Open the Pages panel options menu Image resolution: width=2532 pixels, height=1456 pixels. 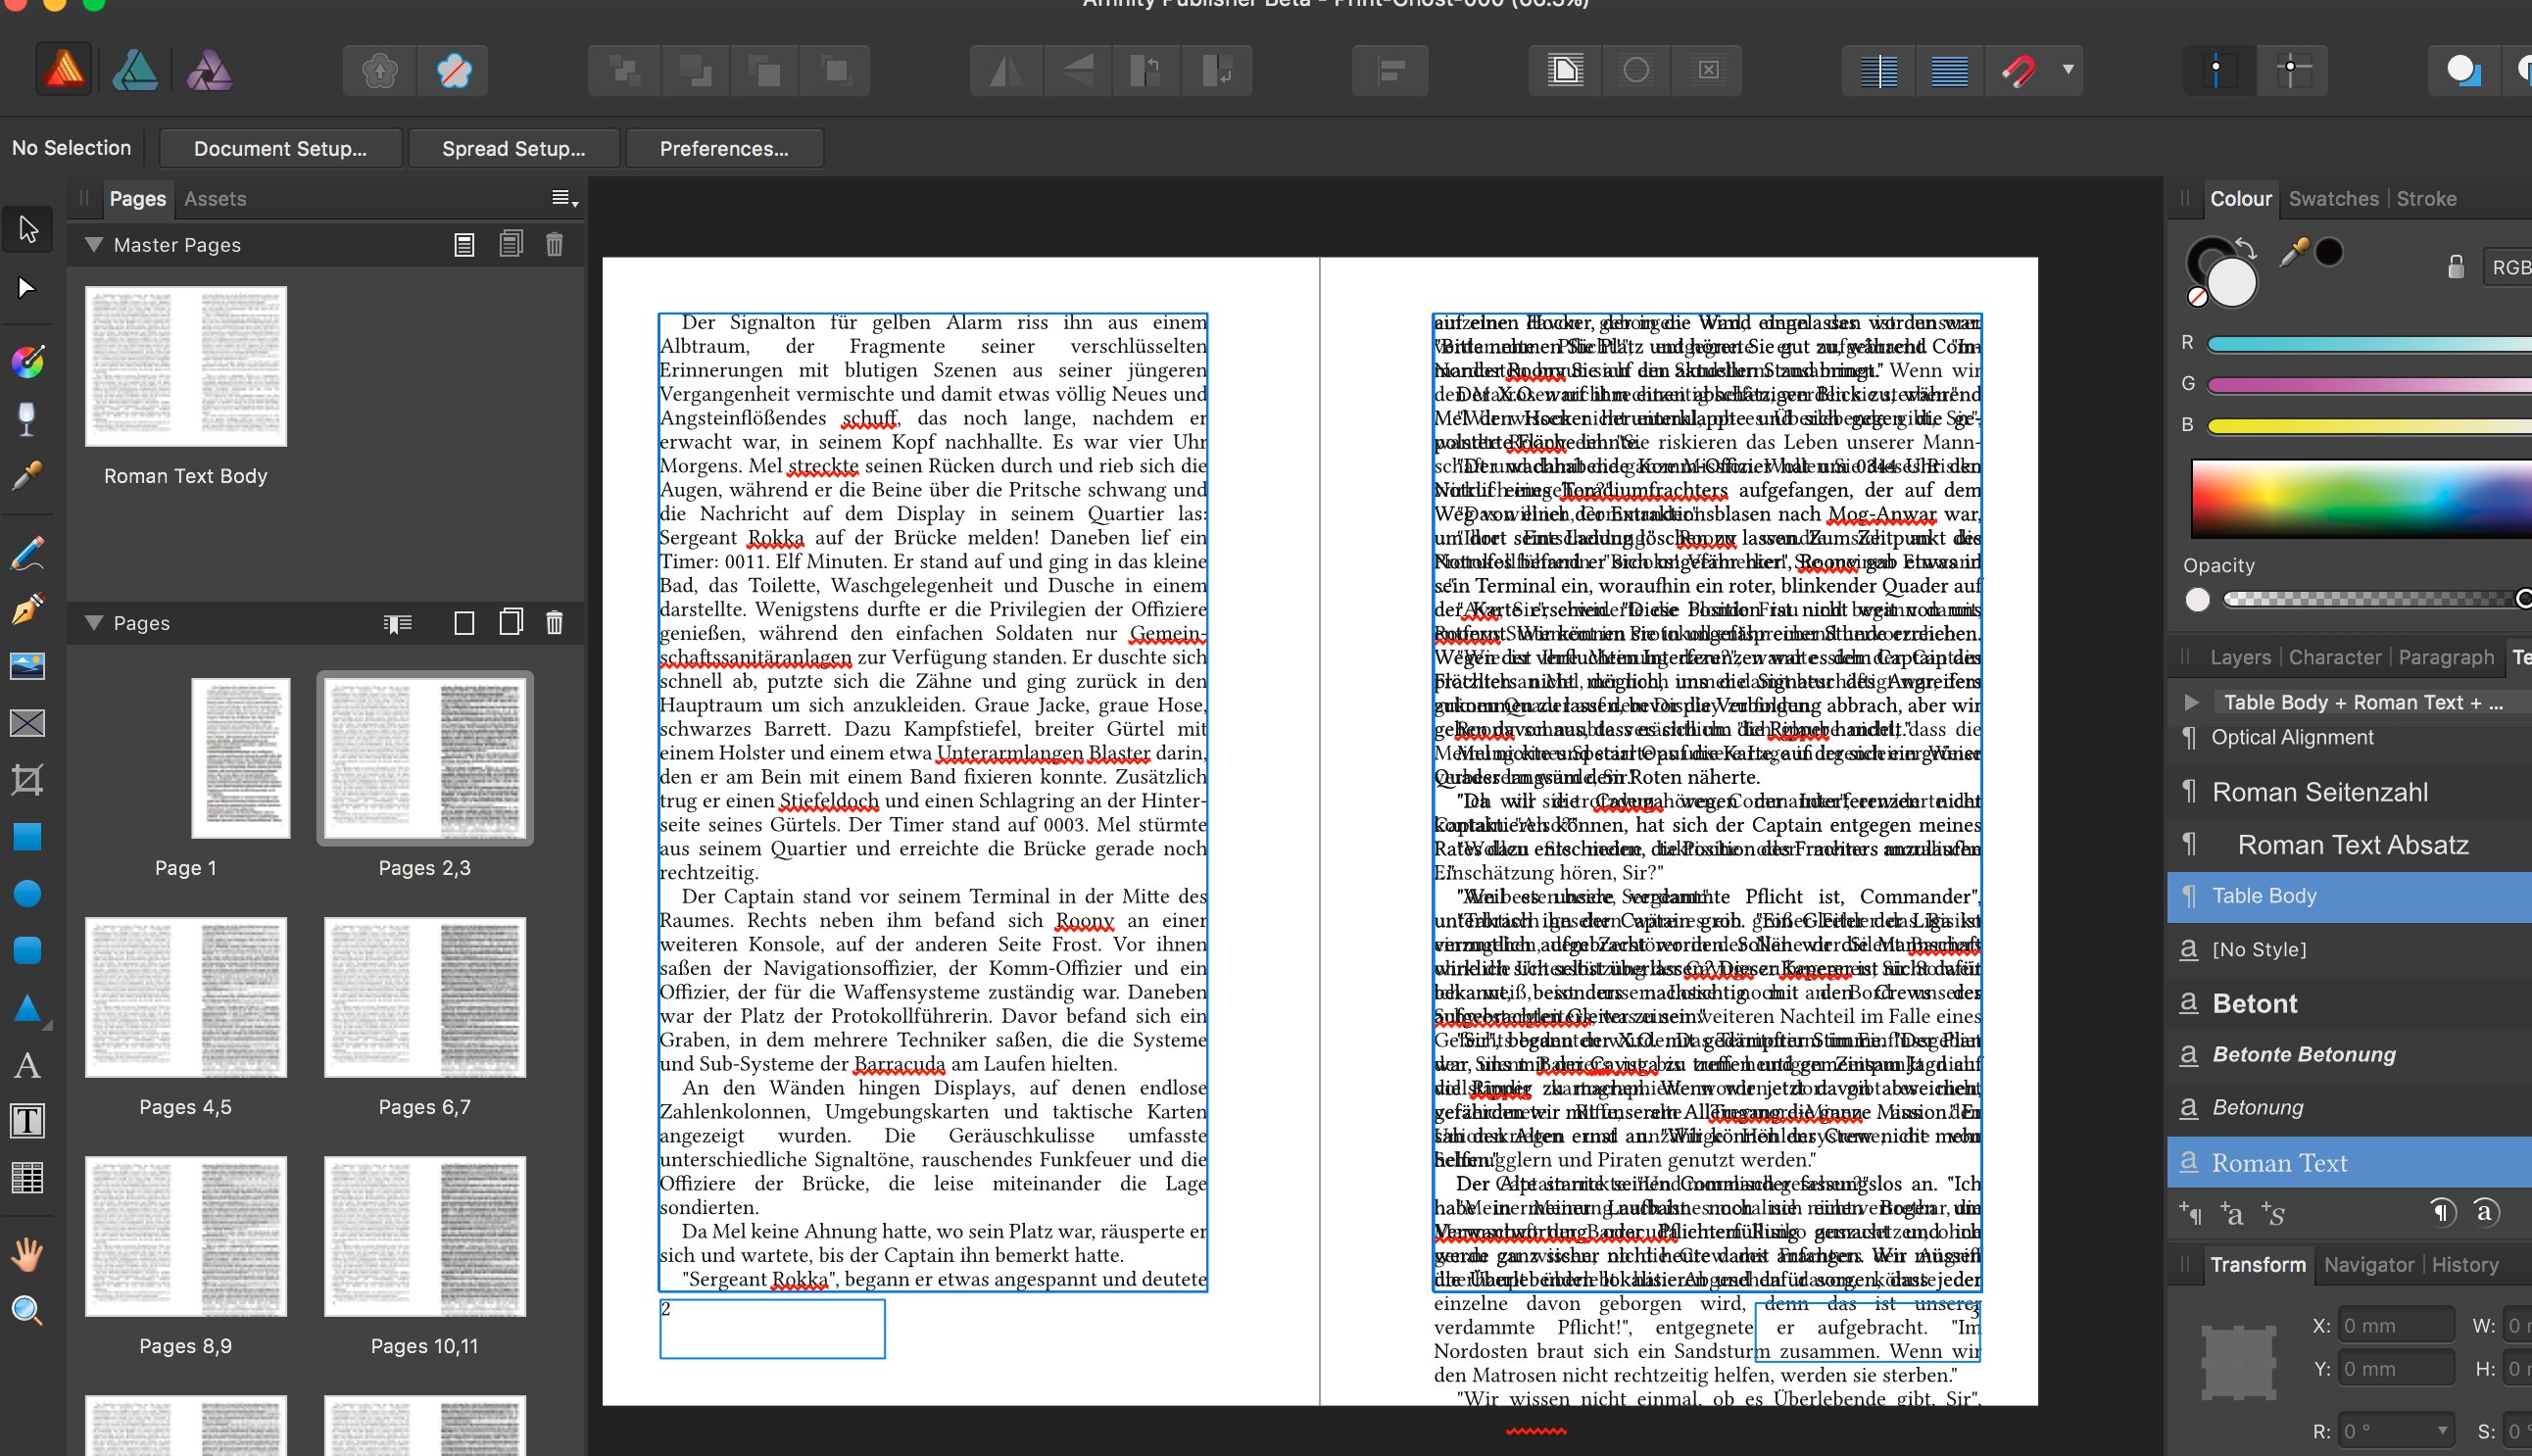(565, 199)
